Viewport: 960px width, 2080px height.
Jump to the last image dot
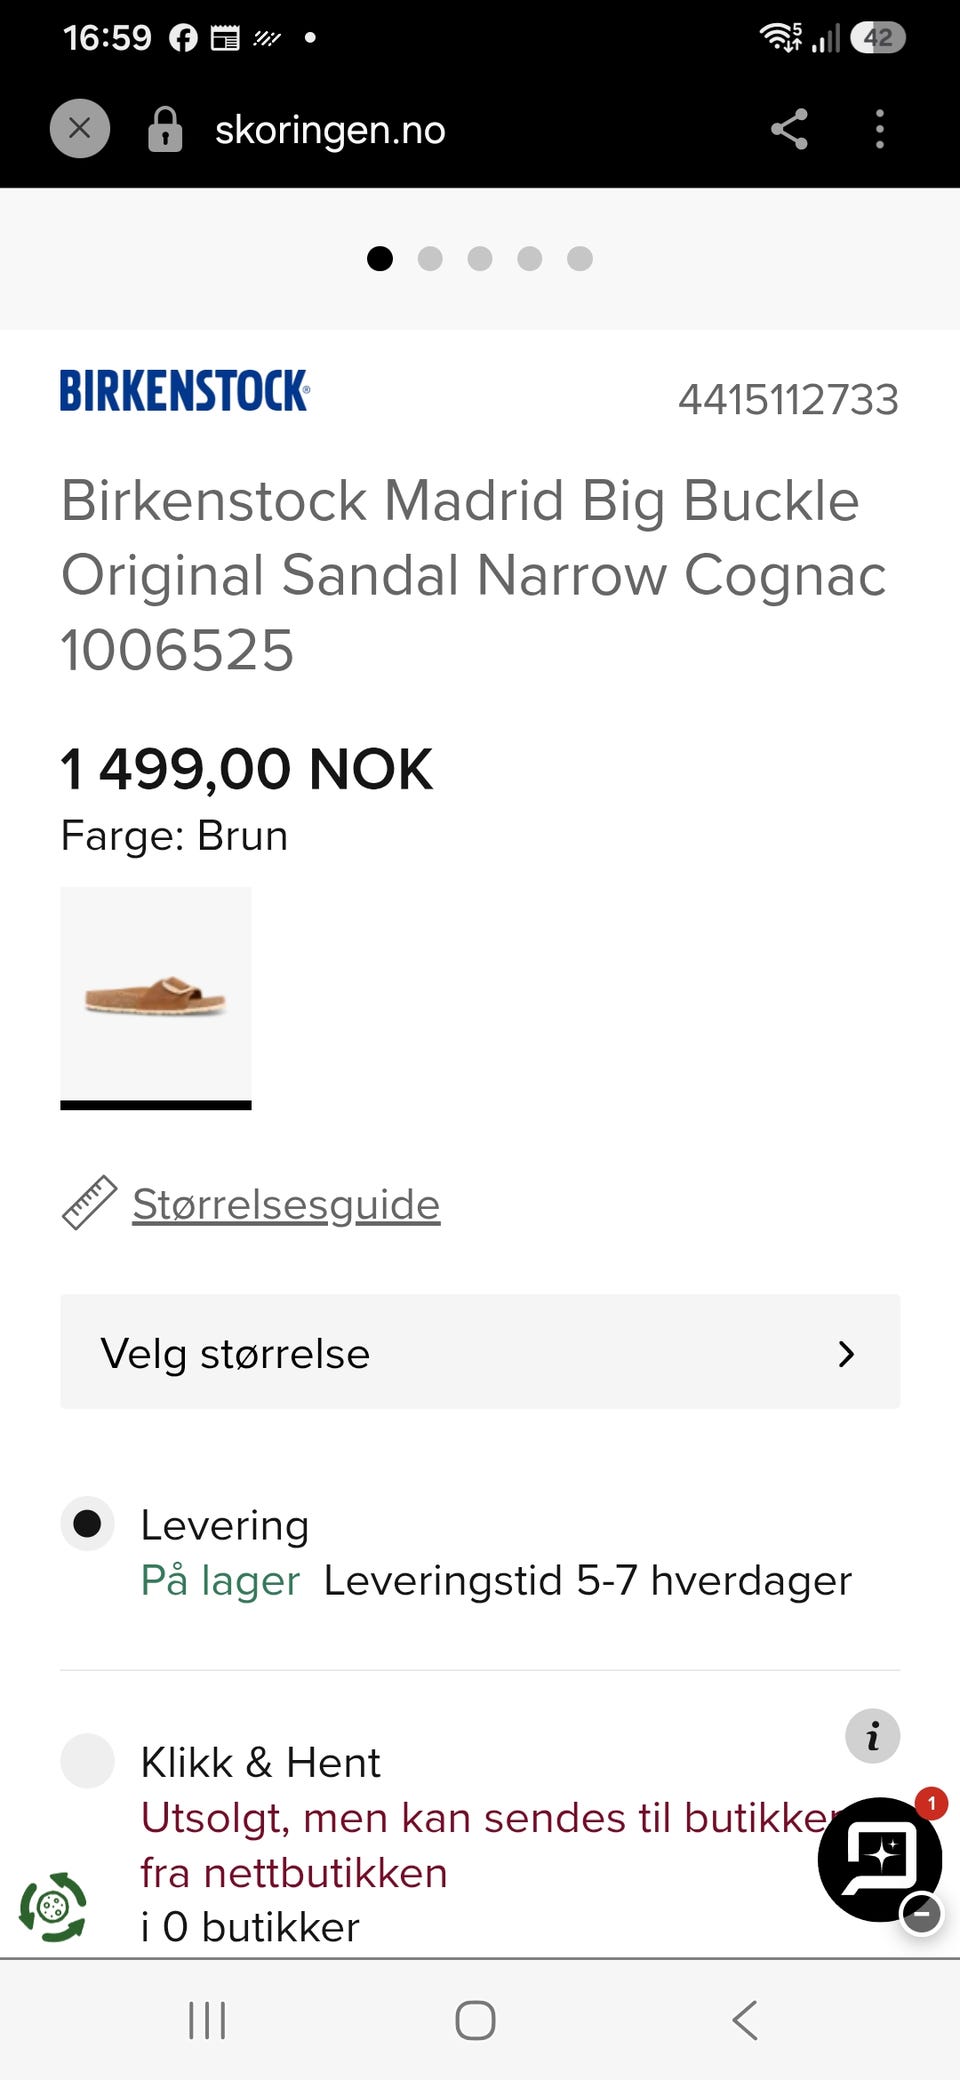(580, 259)
